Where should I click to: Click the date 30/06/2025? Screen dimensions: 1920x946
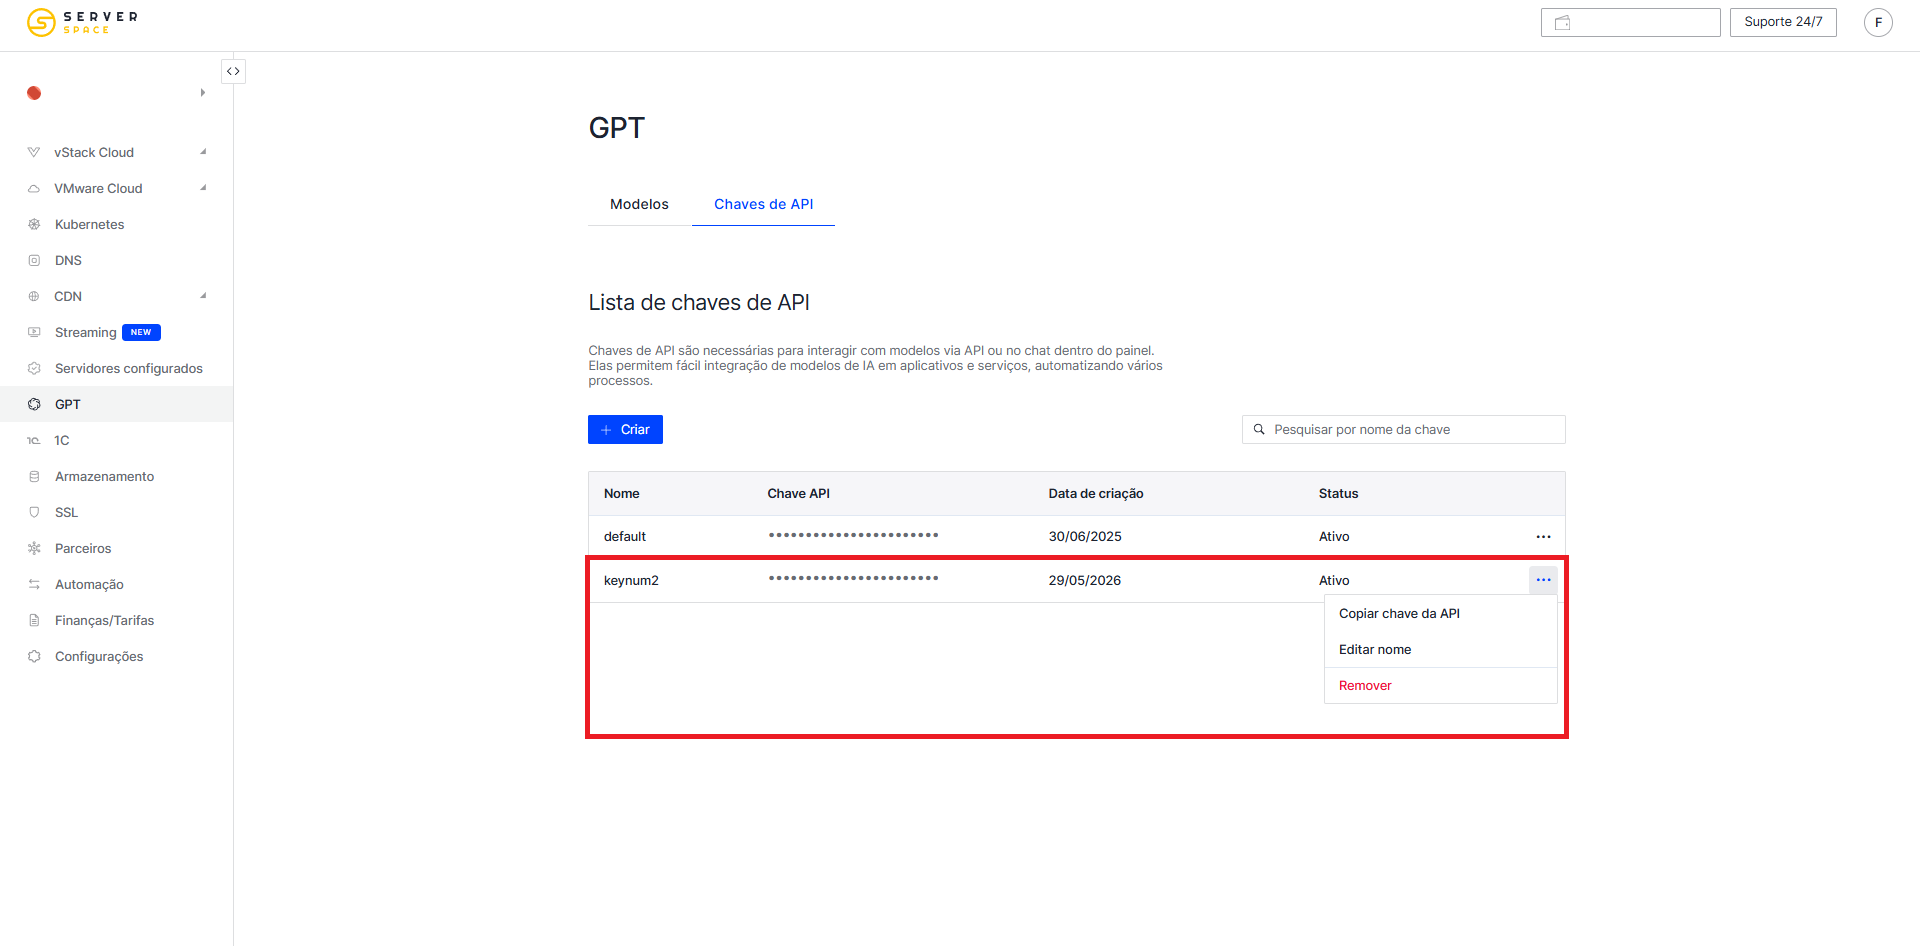click(1084, 537)
